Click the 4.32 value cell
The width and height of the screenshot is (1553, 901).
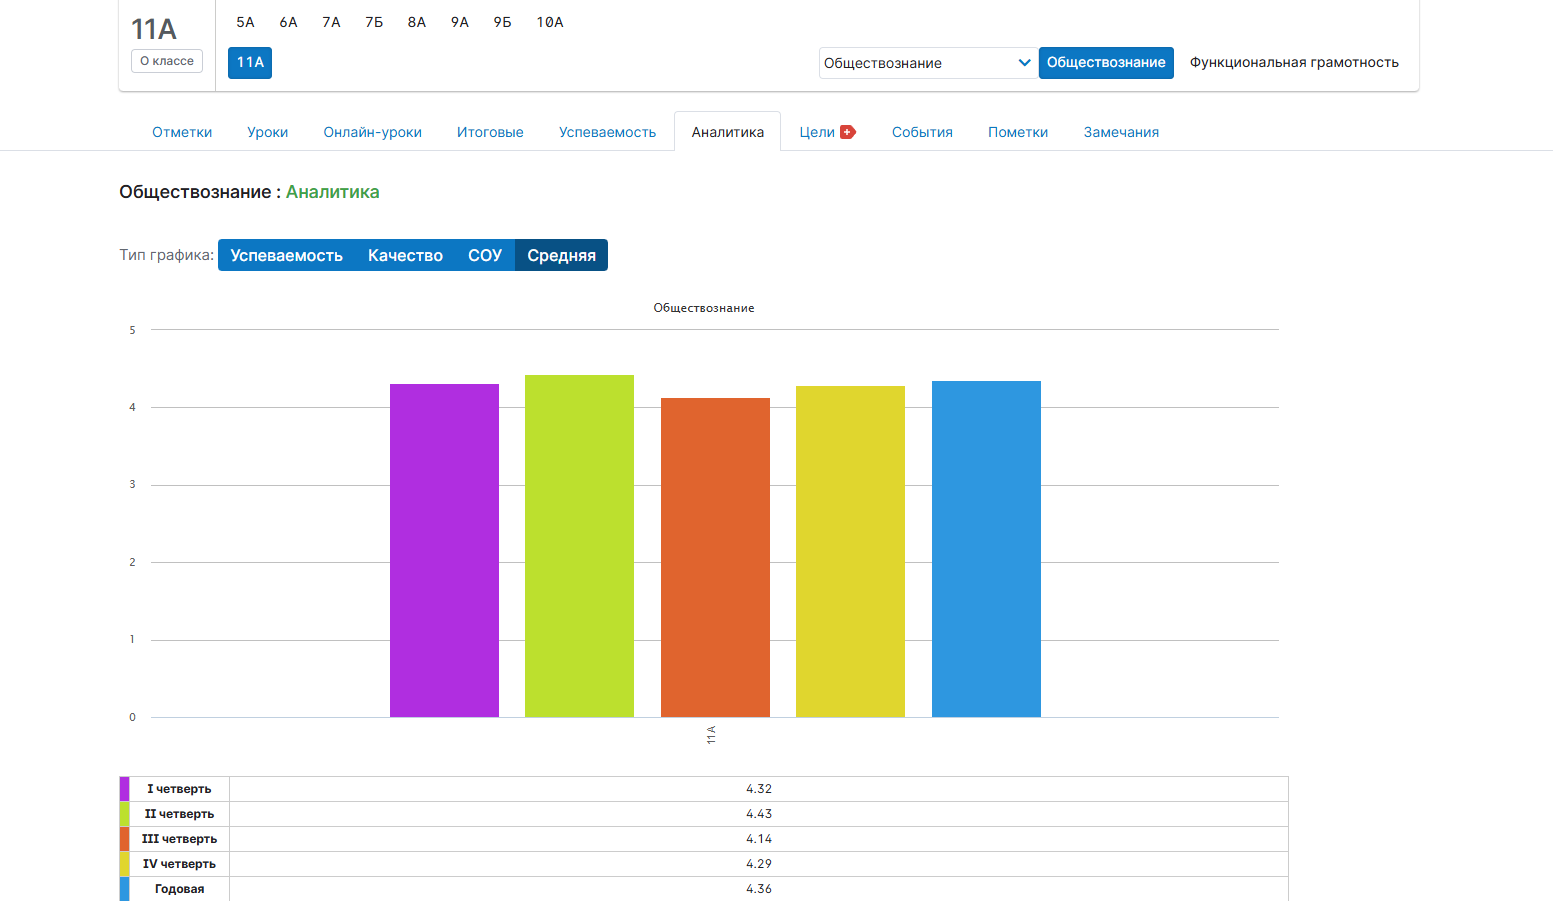pyautogui.click(x=759, y=789)
